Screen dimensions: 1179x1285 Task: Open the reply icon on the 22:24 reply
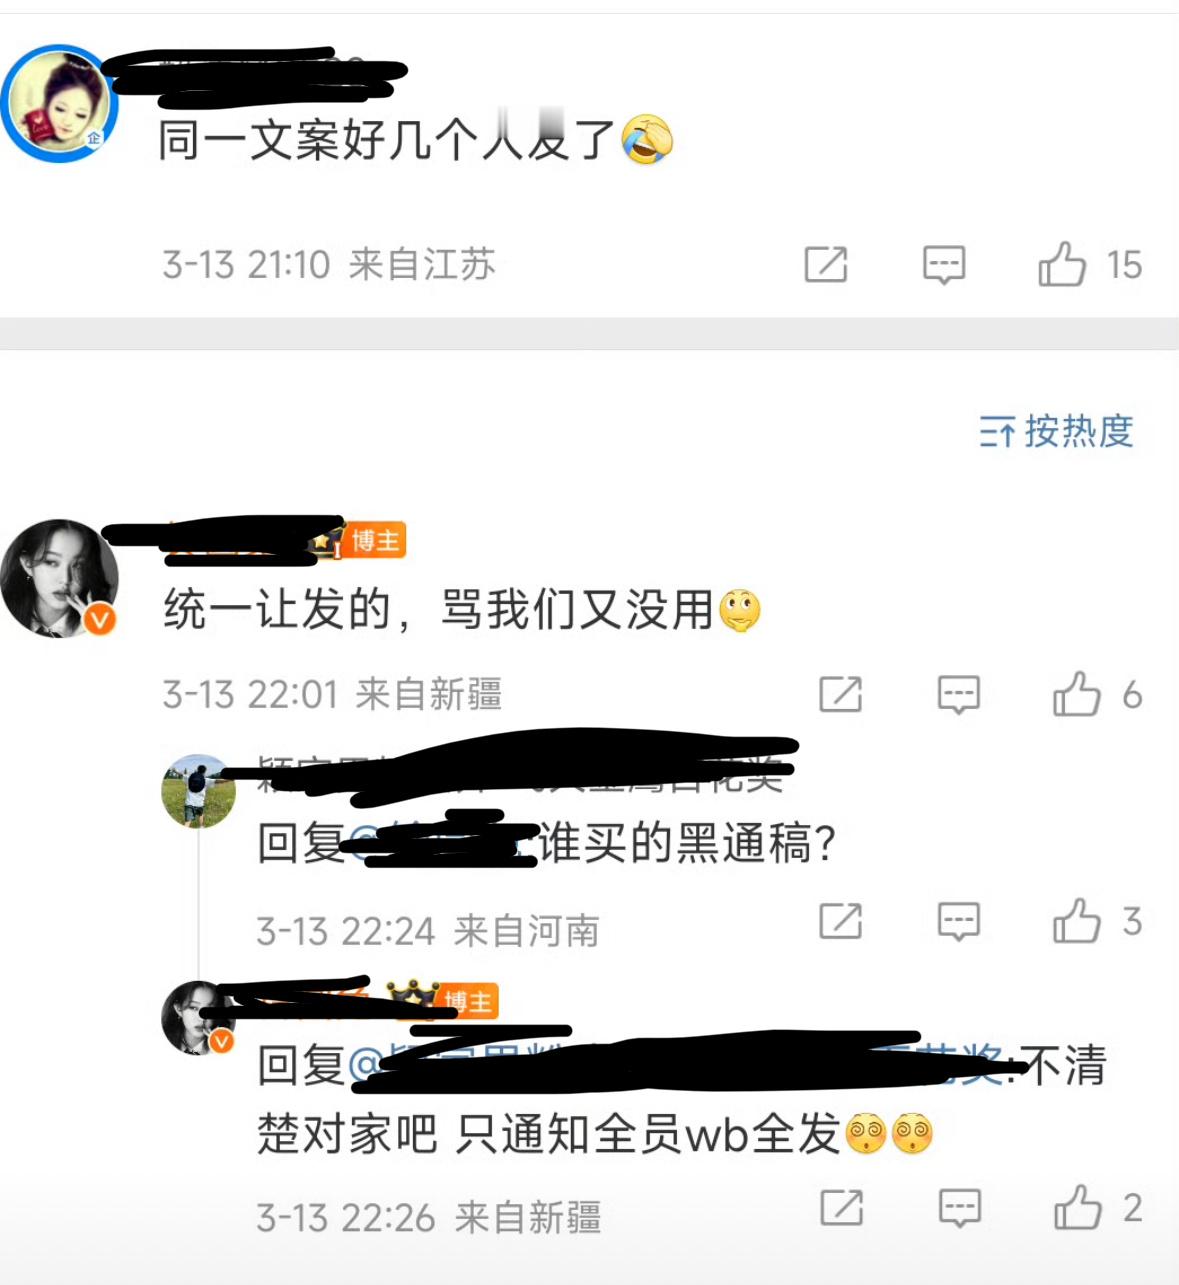coord(958,922)
